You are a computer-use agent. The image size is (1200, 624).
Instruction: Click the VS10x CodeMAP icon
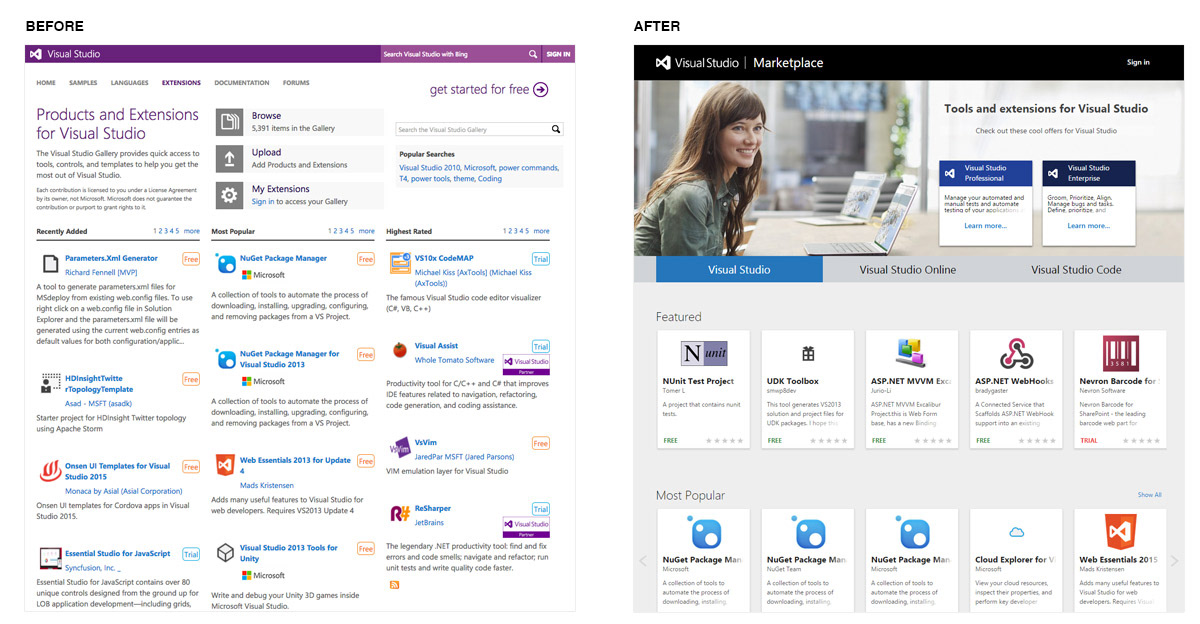400,264
